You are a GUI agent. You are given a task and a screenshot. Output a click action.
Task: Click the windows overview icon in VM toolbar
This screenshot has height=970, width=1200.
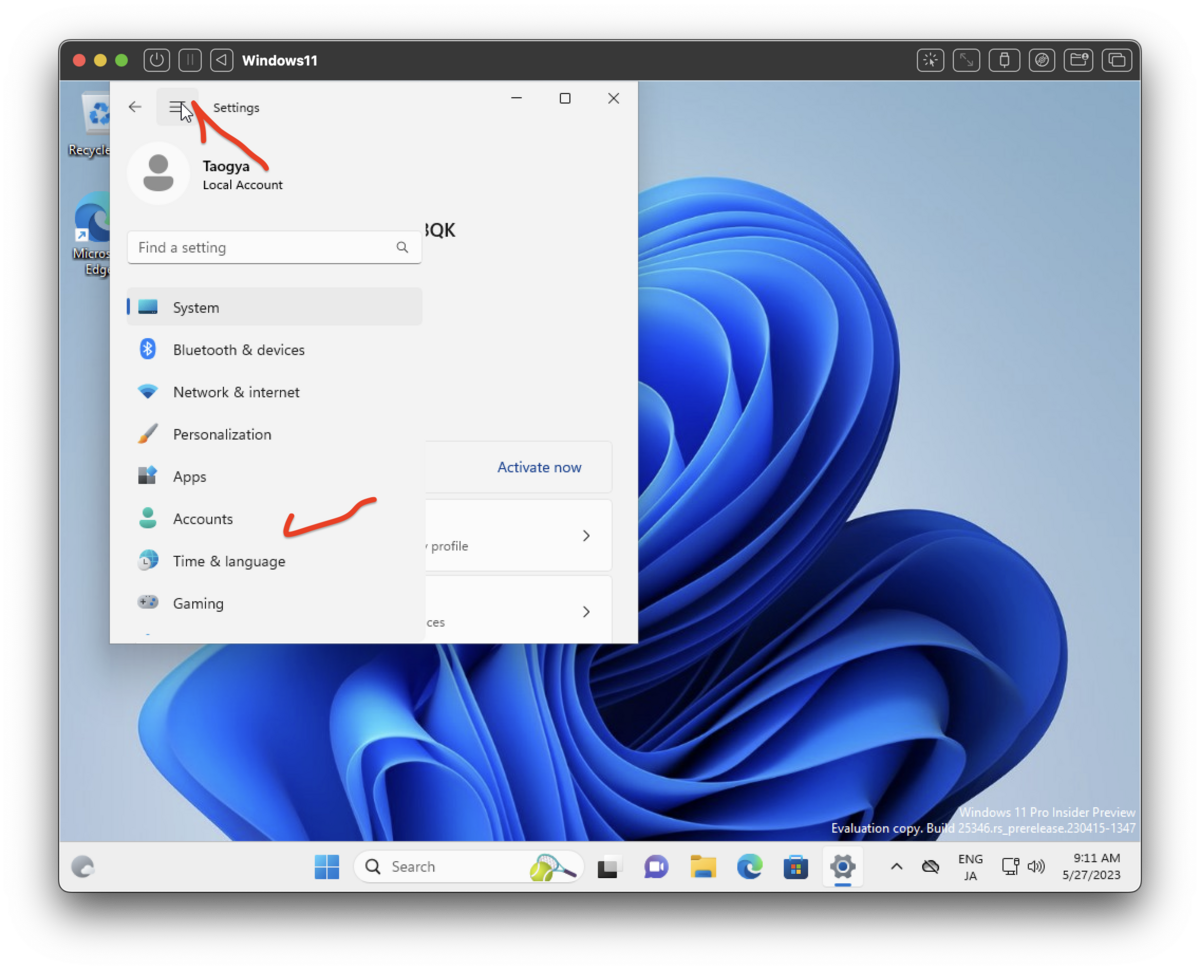(x=1116, y=60)
